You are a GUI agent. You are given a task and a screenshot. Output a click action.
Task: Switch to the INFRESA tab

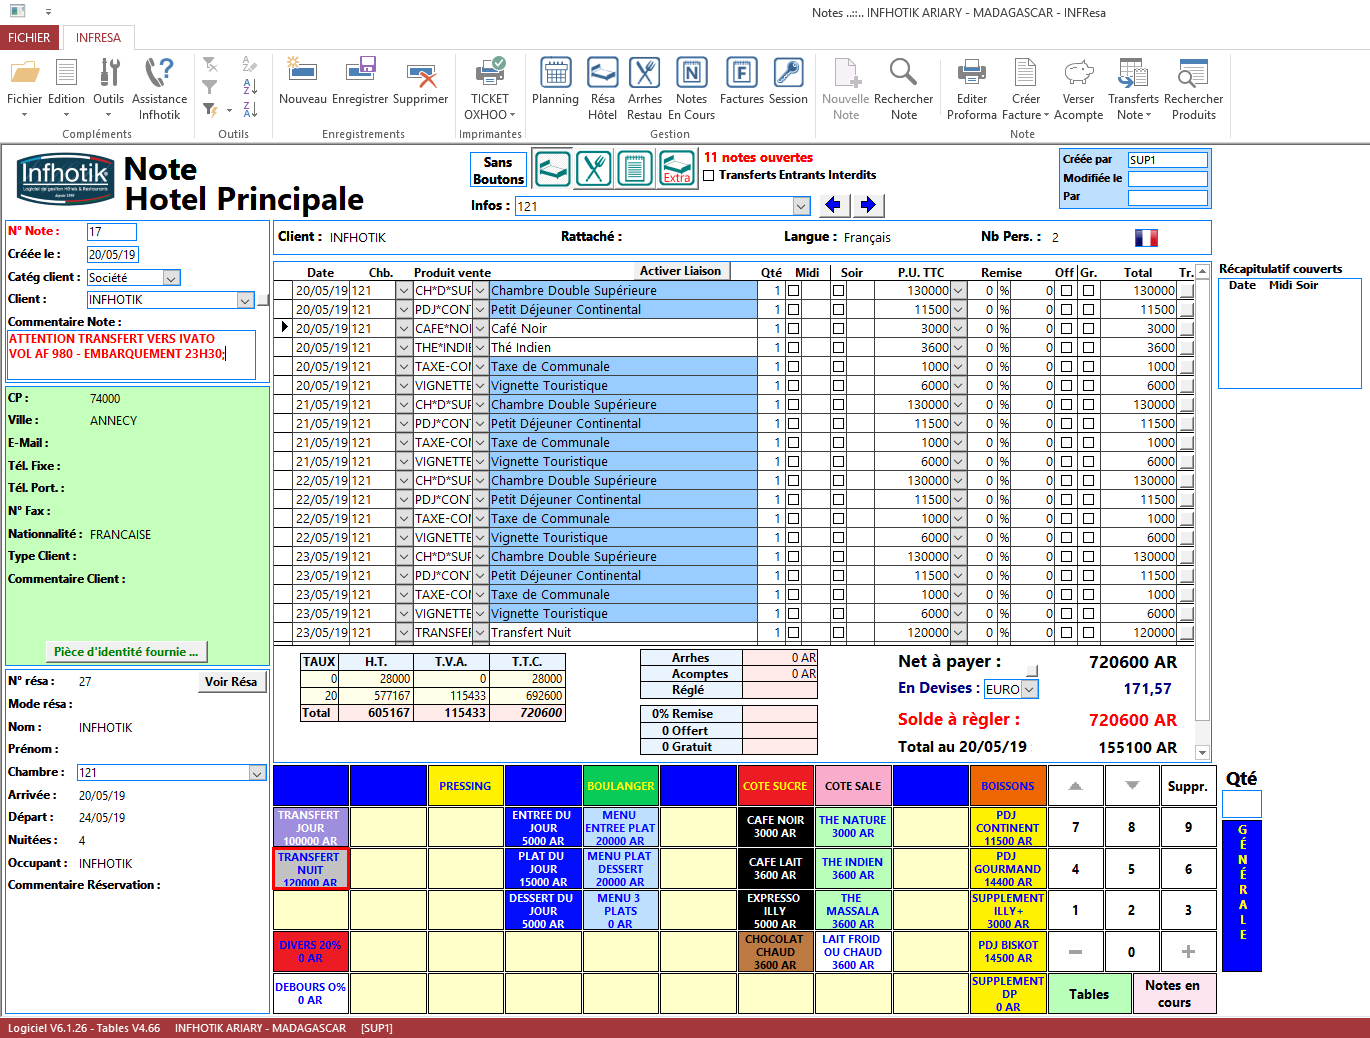(98, 38)
